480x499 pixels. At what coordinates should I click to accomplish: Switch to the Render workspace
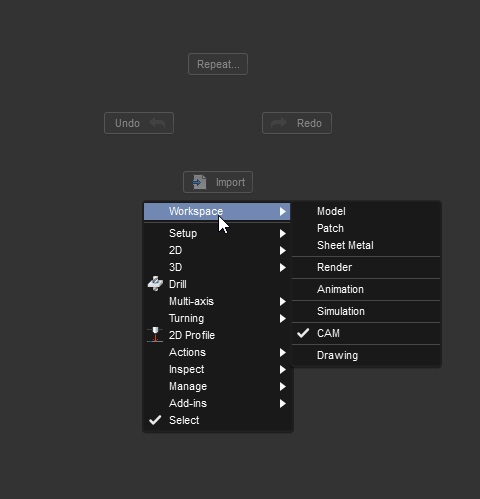(x=367, y=267)
